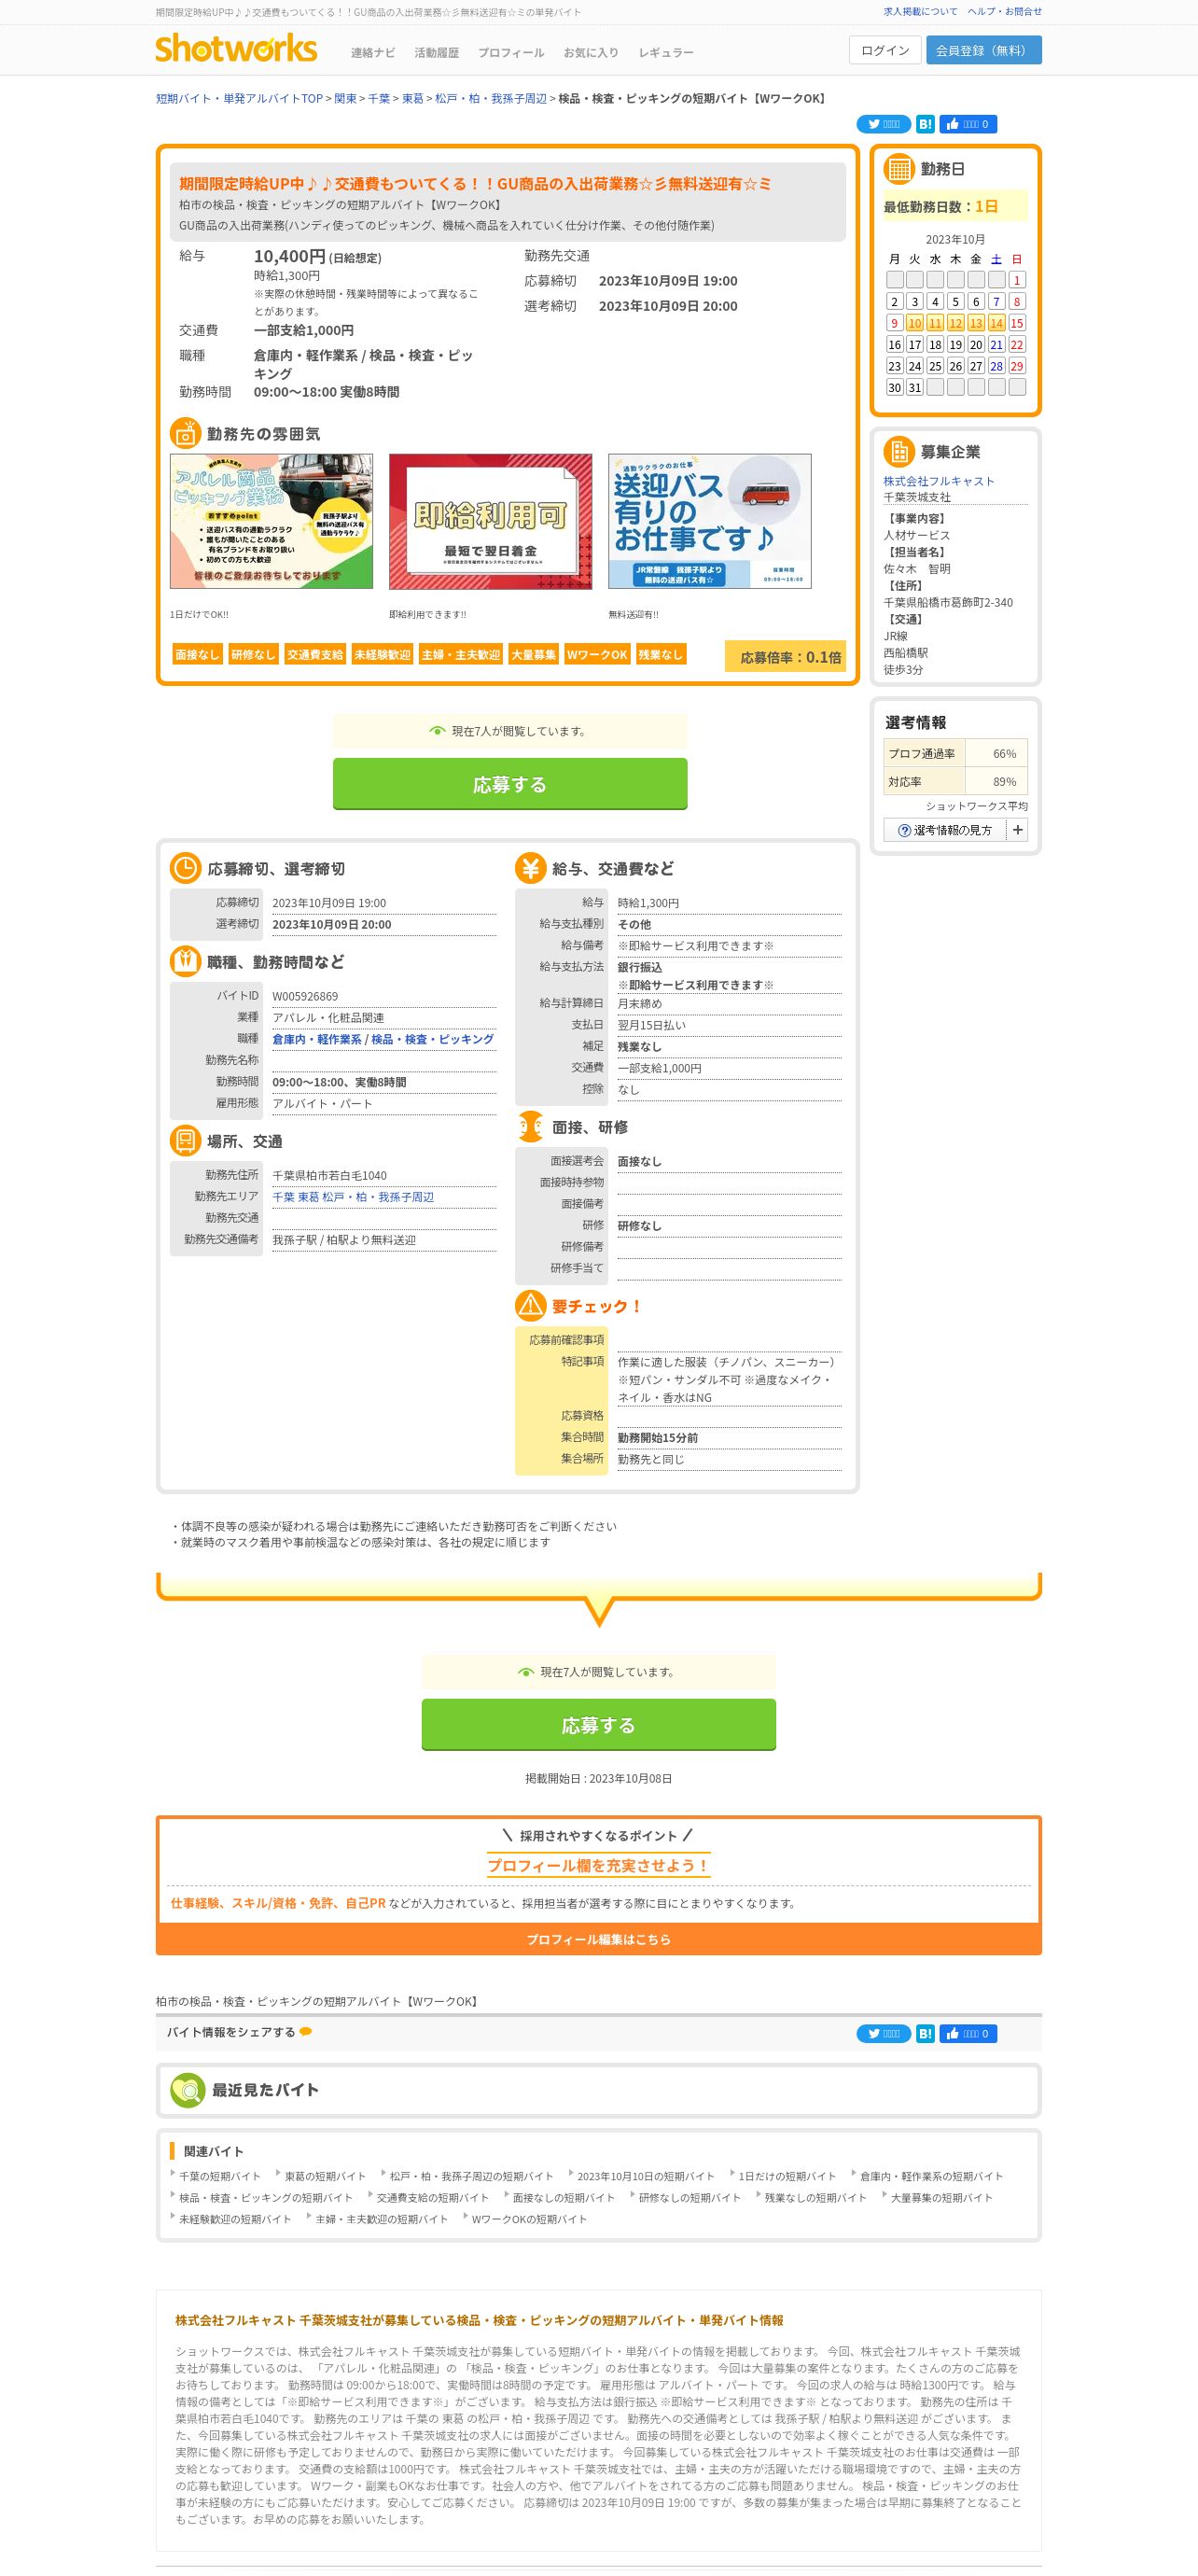Go to 松戸・柏・我孫子周辺 breadcrumb link
1198x2576 pixels.
[x=491, y=98]
